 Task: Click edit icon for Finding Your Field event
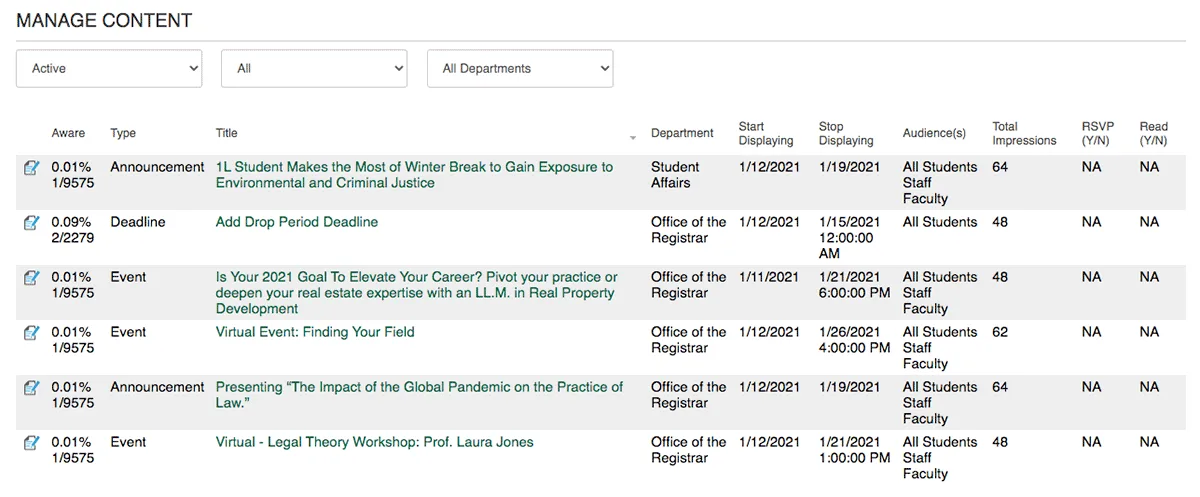[31, 333]
